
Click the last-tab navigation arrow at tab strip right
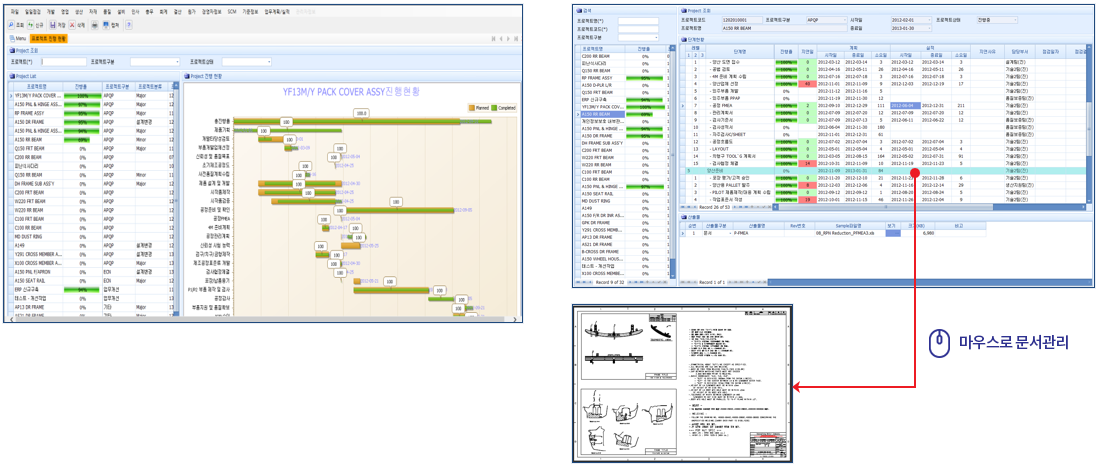(516, 39)
